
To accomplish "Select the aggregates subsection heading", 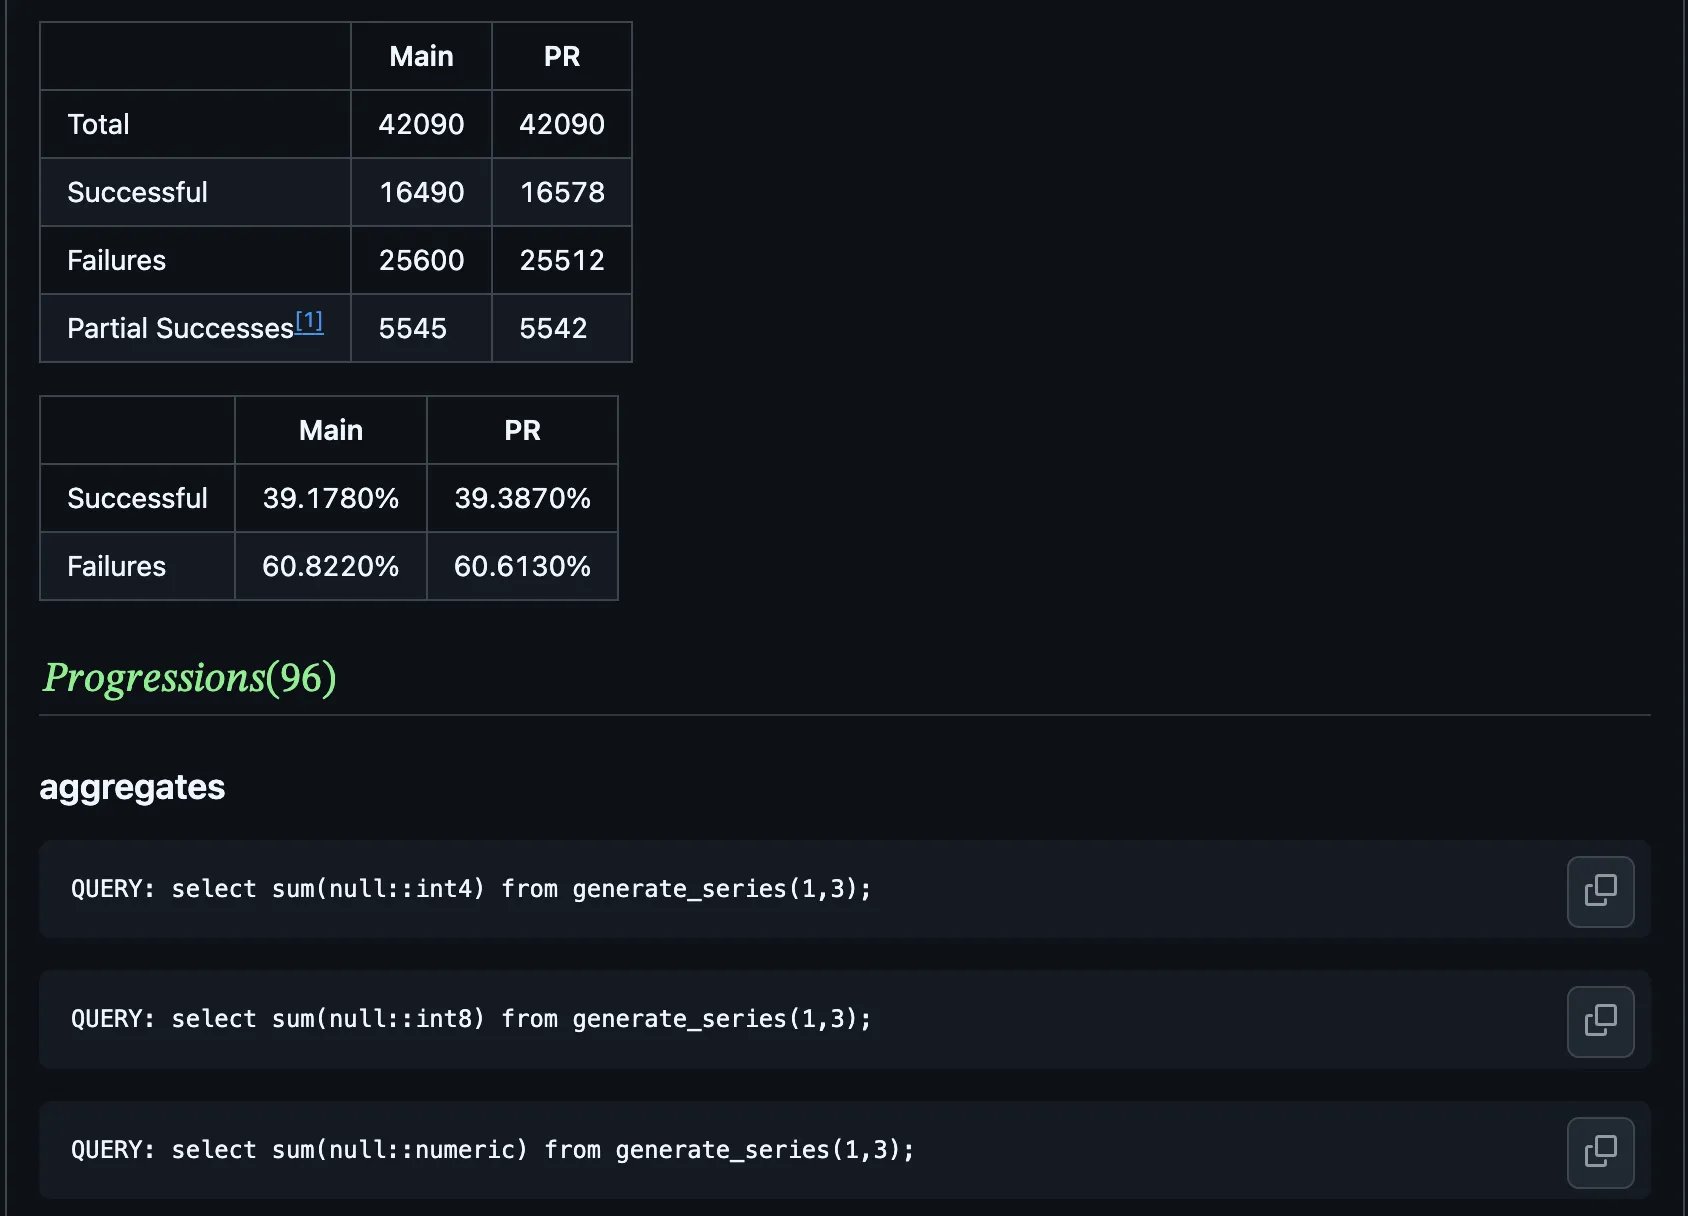I will tap(131, 788).
